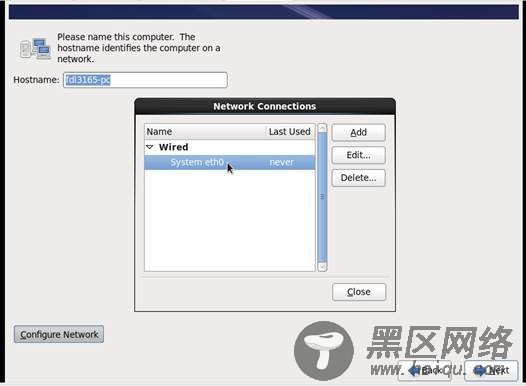526x386 pixels.
Task: Click the mushroom watermark logo
Action: click(x=324, y=351)
